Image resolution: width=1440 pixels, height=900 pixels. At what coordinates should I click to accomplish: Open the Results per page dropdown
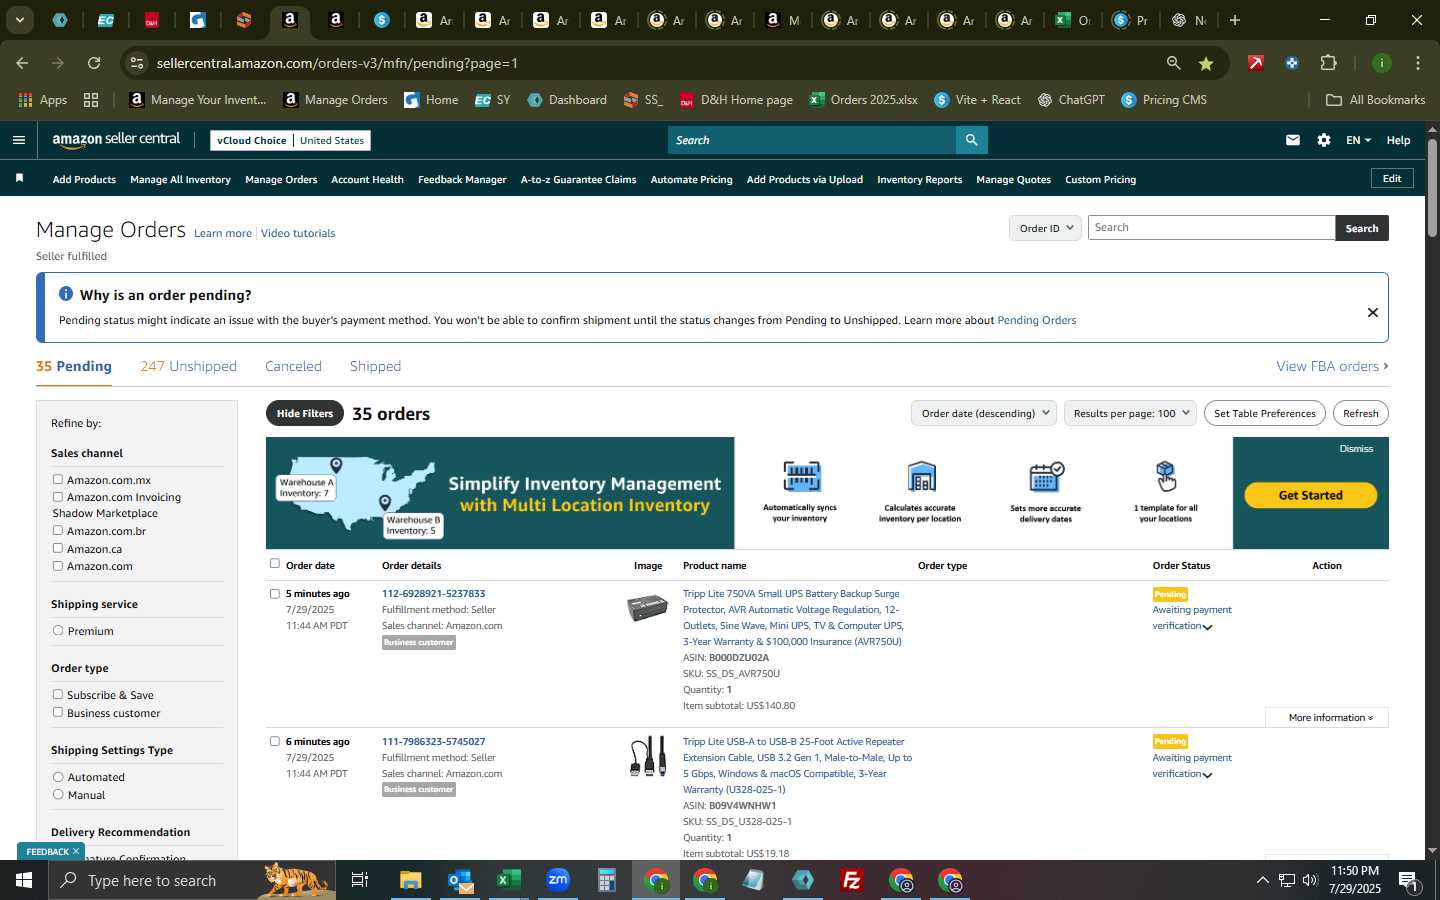pyautogui.click(x=1130, y=413)
